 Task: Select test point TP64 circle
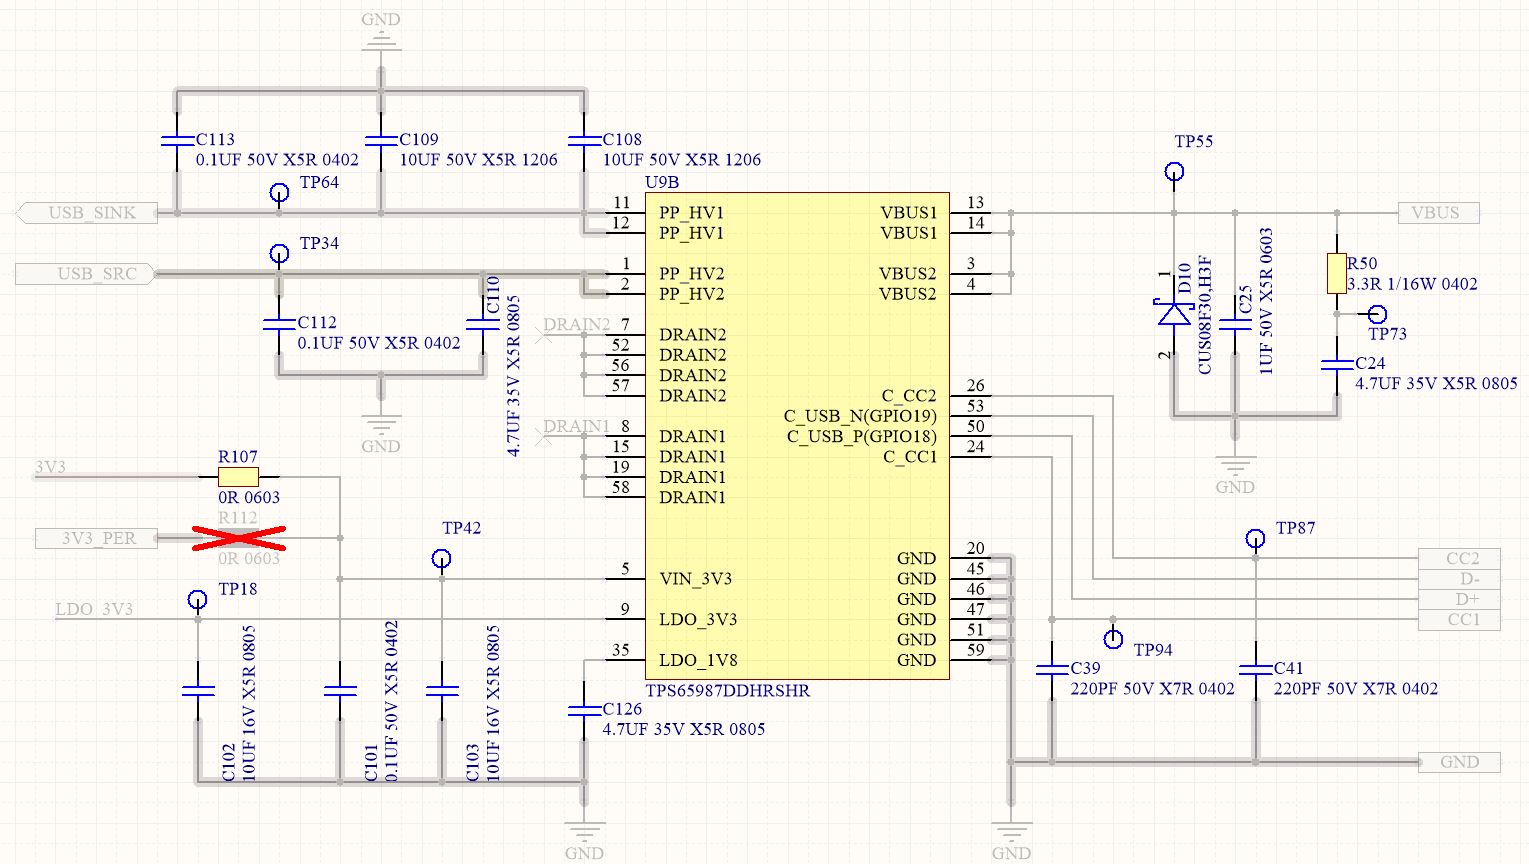[279, 192]
